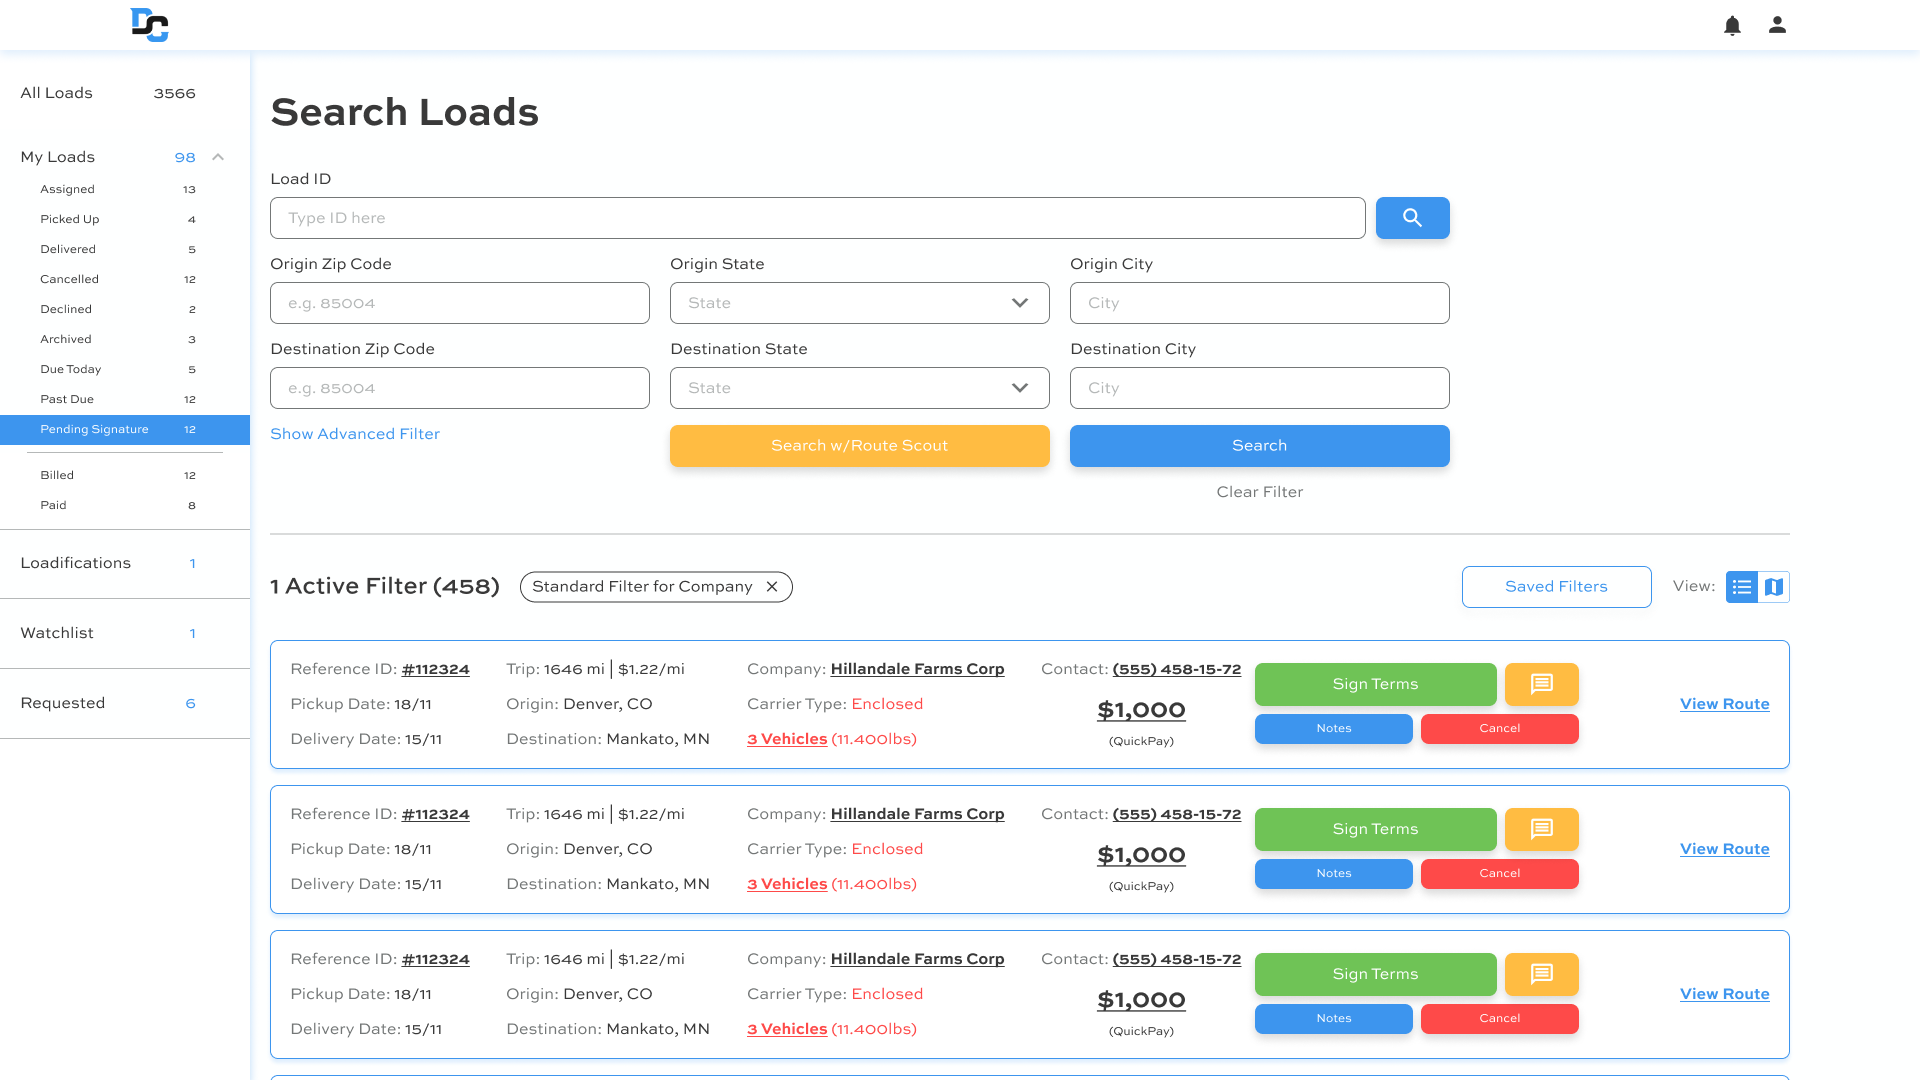The height and width of the screenshot is (1080, 1920).
Task: Click Search w/Route Scout button
Action: point(860,446)
